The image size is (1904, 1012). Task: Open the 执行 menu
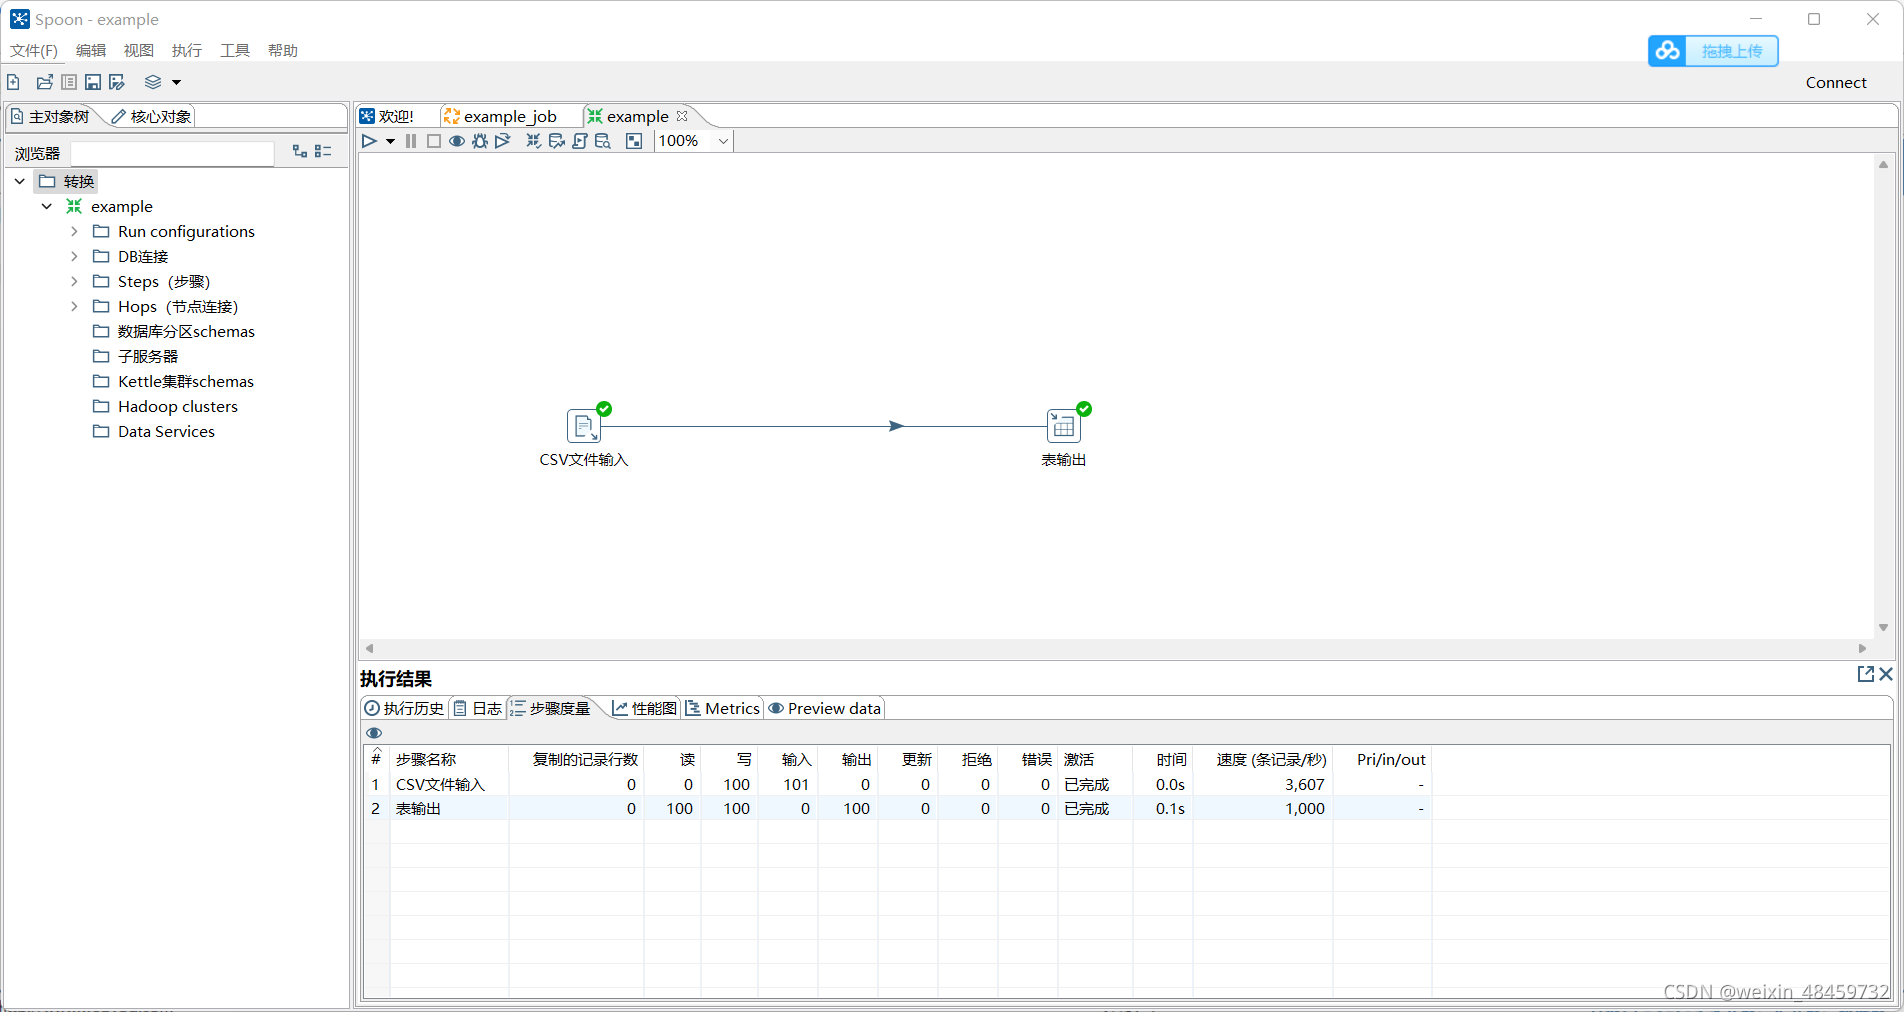click(x=187, y=51)
